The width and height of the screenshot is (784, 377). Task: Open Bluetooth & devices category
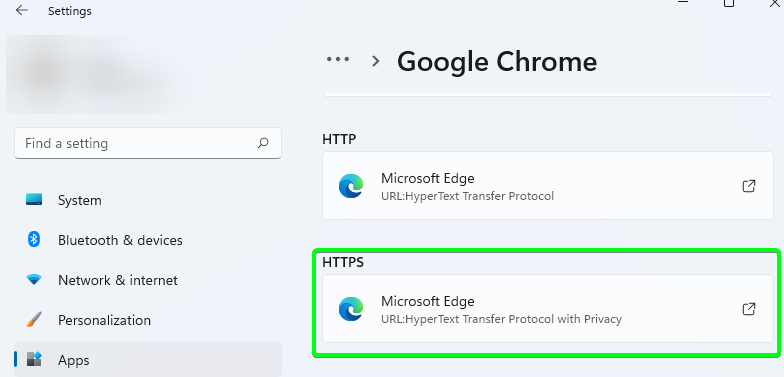point(148,240)
